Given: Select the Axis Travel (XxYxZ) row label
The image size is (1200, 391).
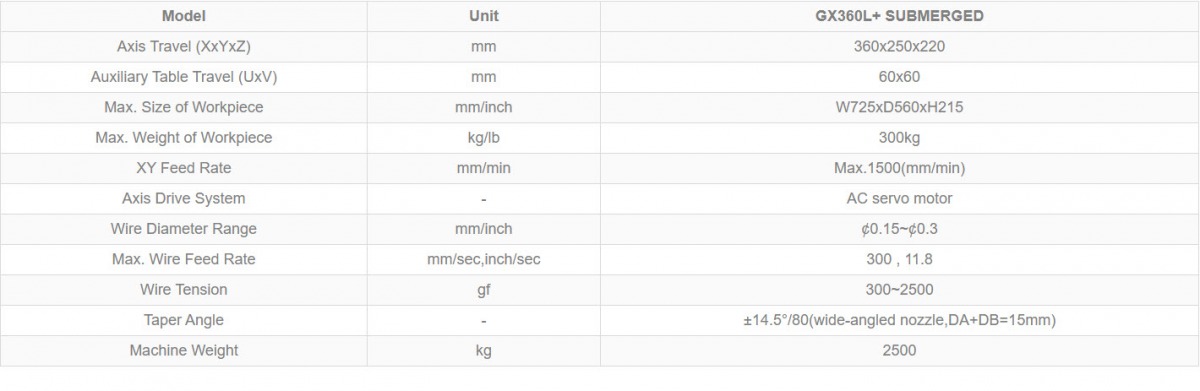Looking at the screenshot, I should coord(183,47).
